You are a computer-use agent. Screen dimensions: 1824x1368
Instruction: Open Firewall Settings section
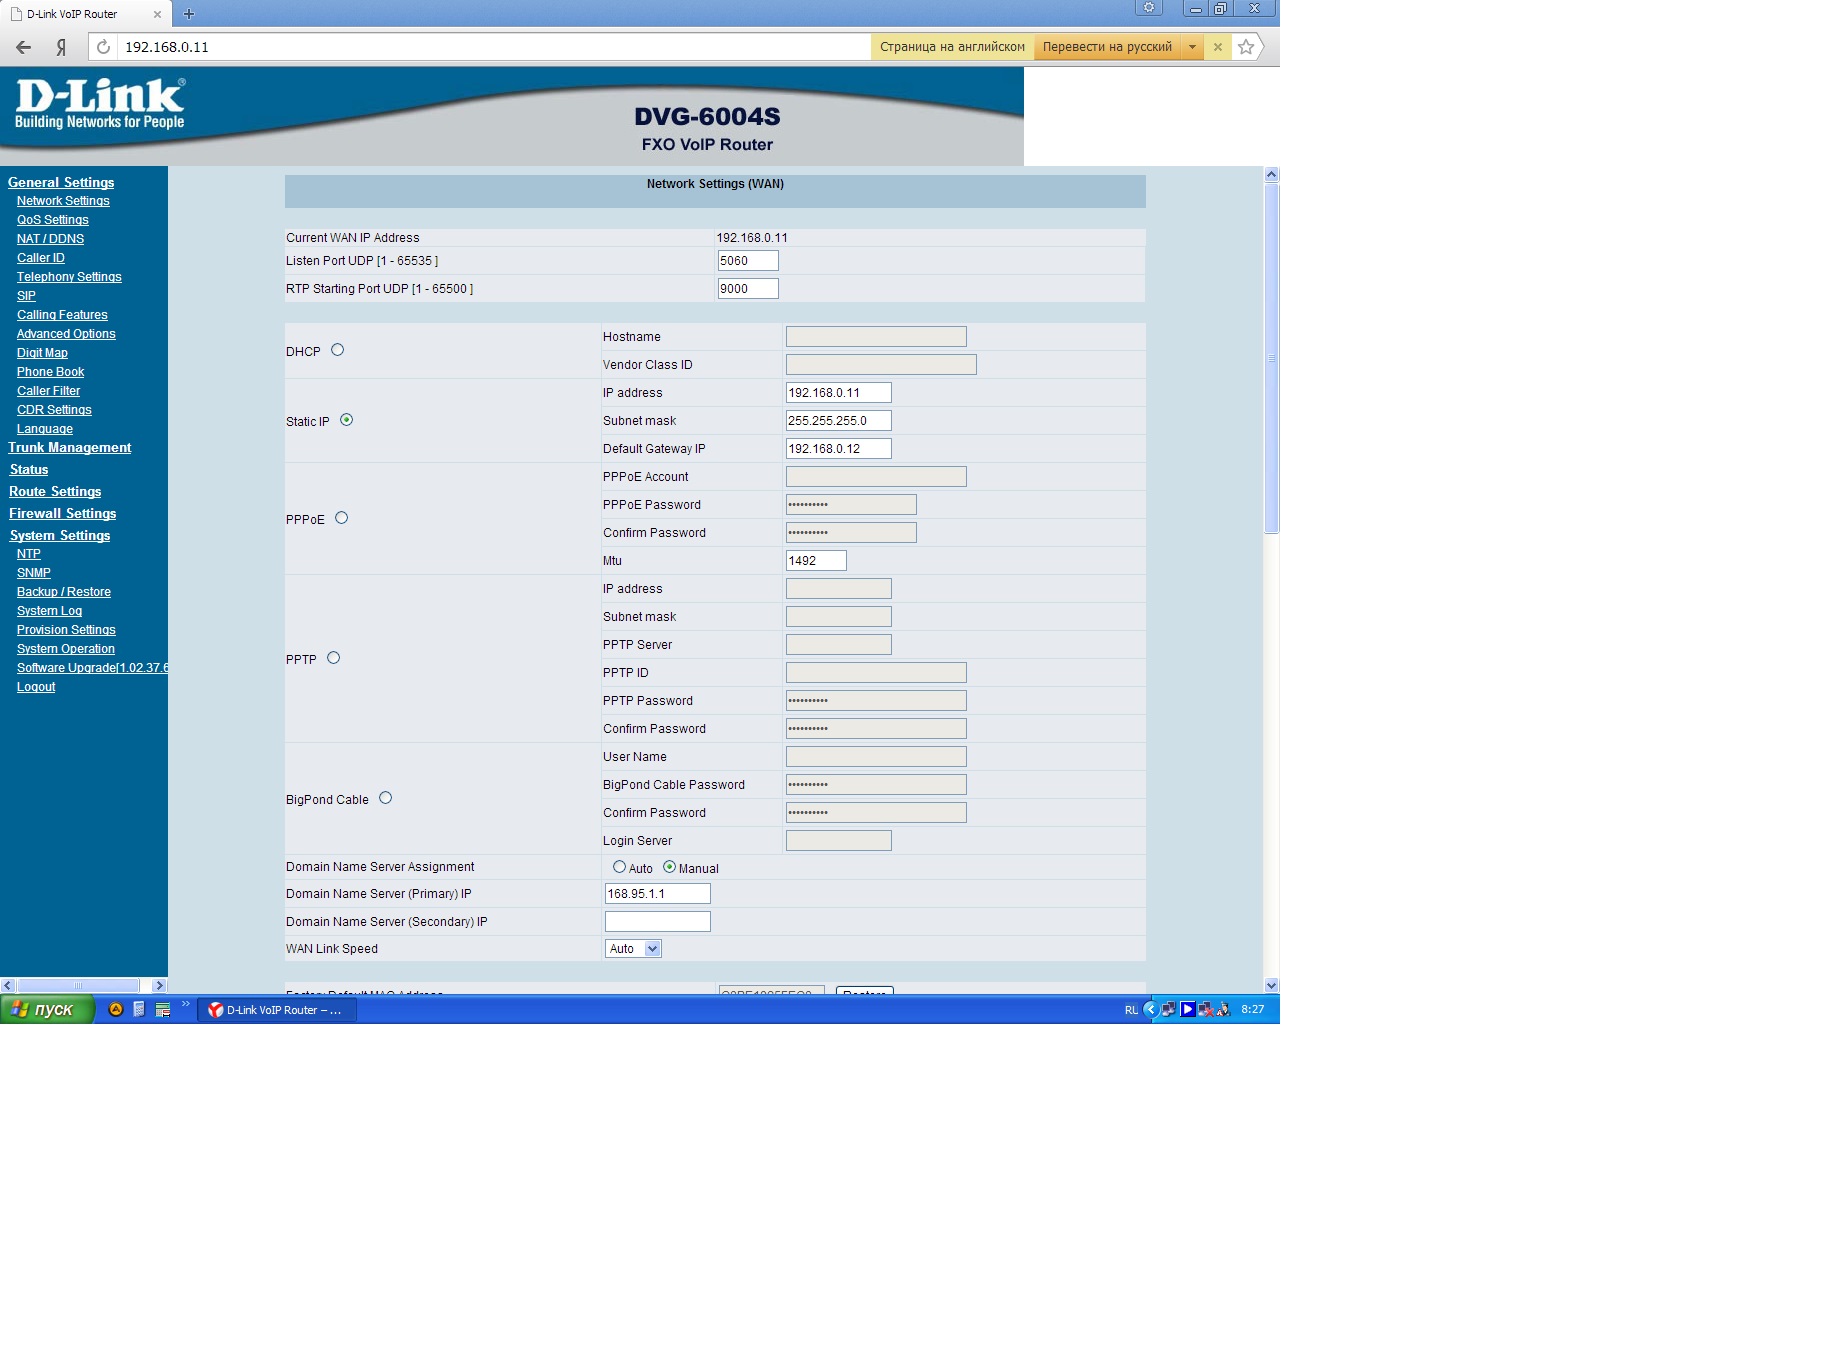(63, 514)
